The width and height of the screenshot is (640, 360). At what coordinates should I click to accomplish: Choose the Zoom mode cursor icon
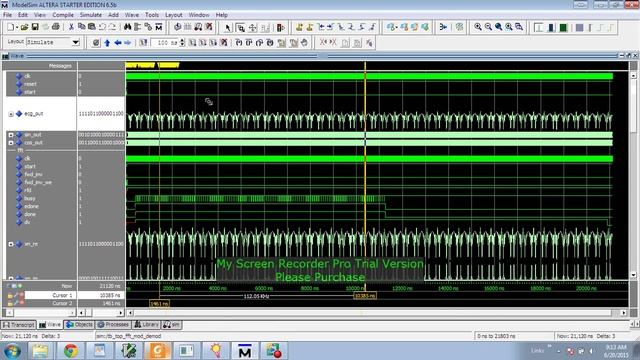[240, 28]
